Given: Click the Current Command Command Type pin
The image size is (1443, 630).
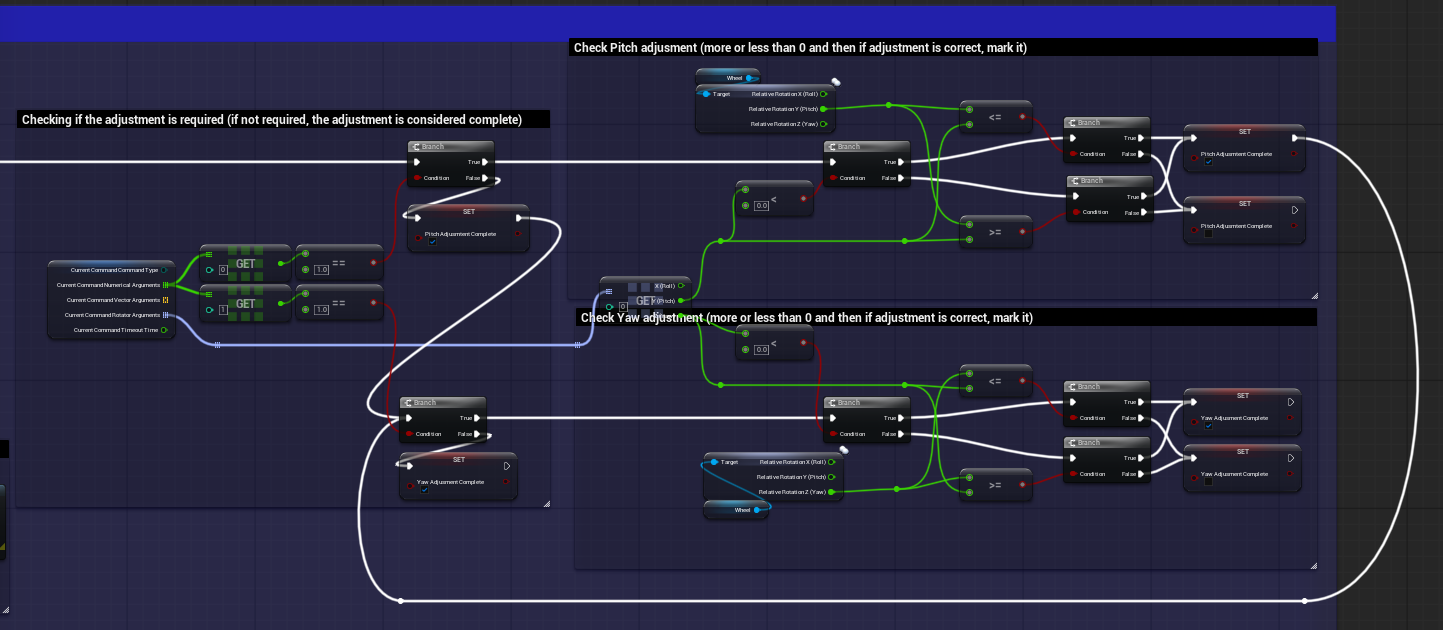Looking at the screenshot, I should (164, 270).
